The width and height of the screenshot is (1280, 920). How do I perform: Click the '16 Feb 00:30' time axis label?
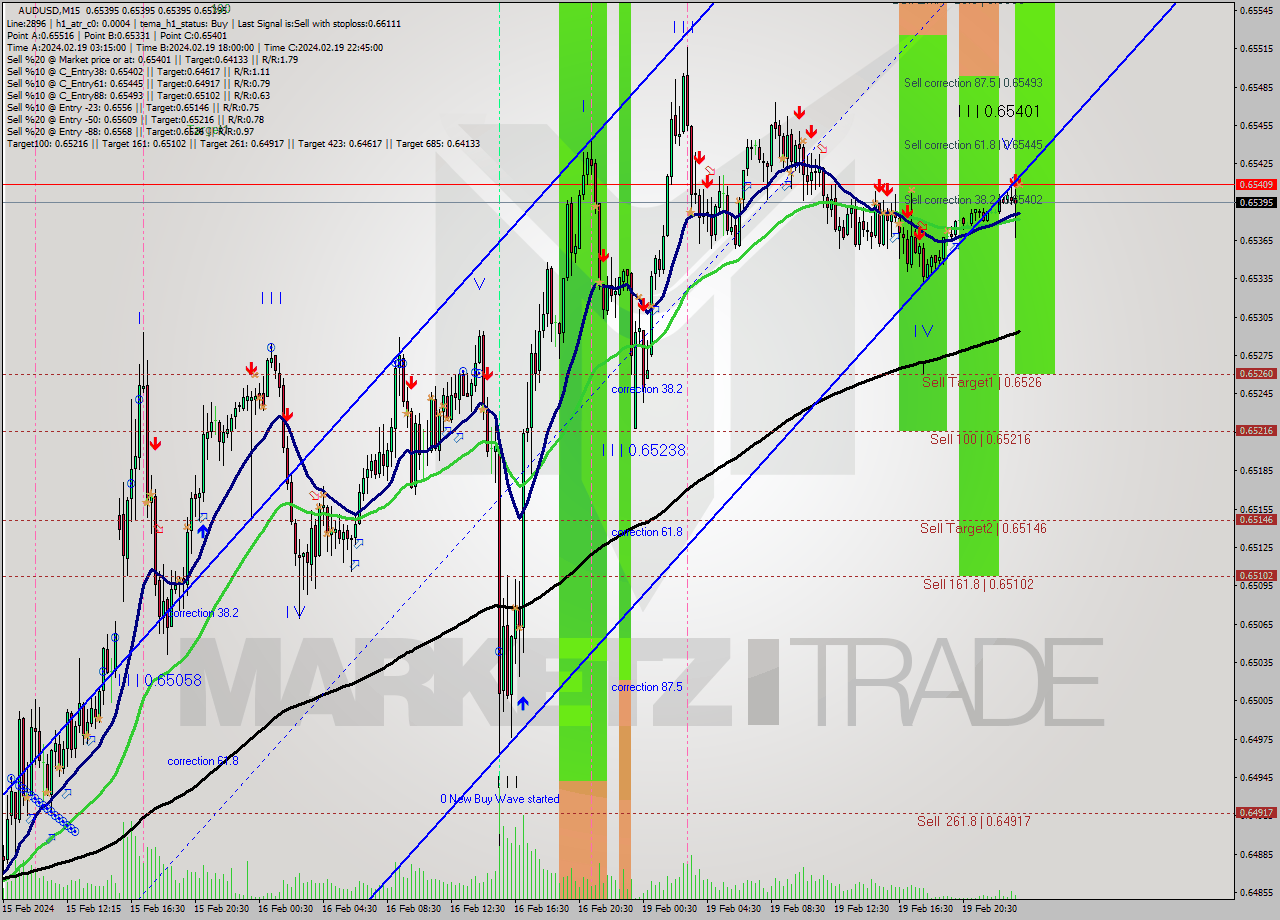click(x=285, y=909)
